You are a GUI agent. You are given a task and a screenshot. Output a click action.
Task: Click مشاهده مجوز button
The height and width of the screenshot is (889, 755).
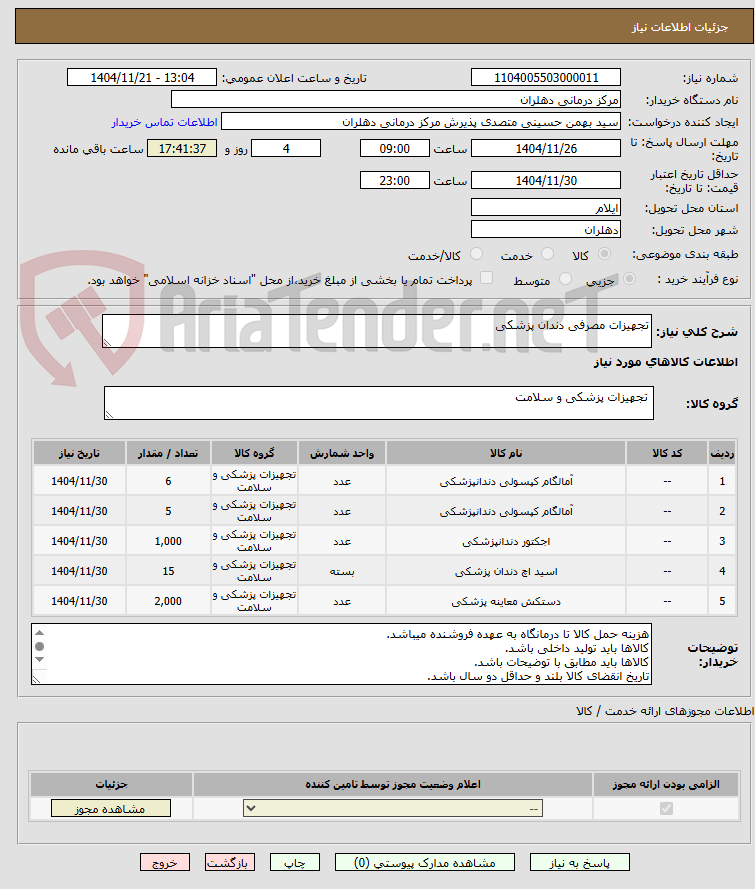point(111,808)
